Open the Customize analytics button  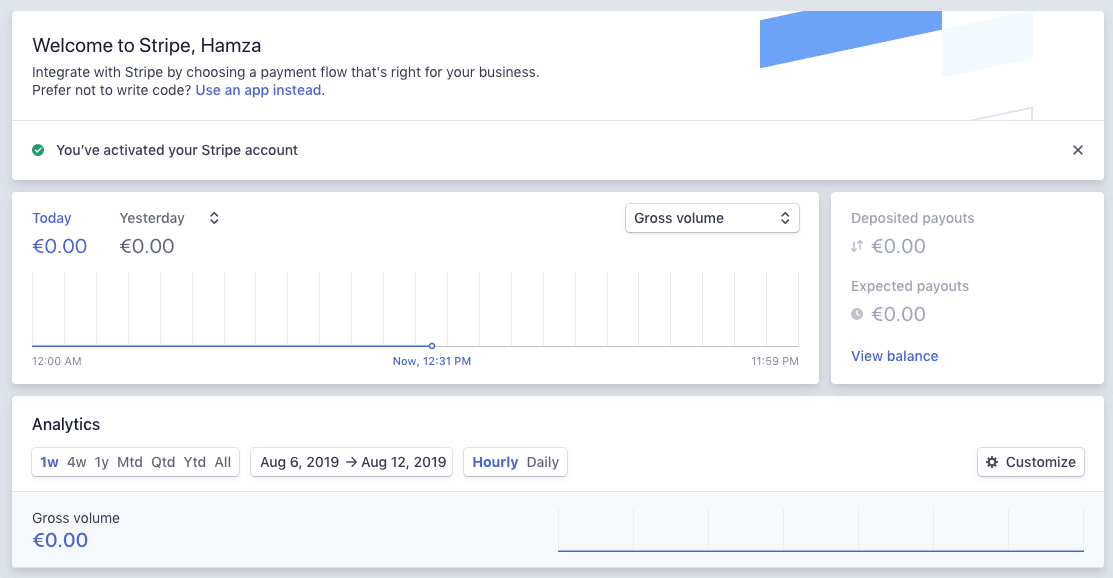[1031, 462]
